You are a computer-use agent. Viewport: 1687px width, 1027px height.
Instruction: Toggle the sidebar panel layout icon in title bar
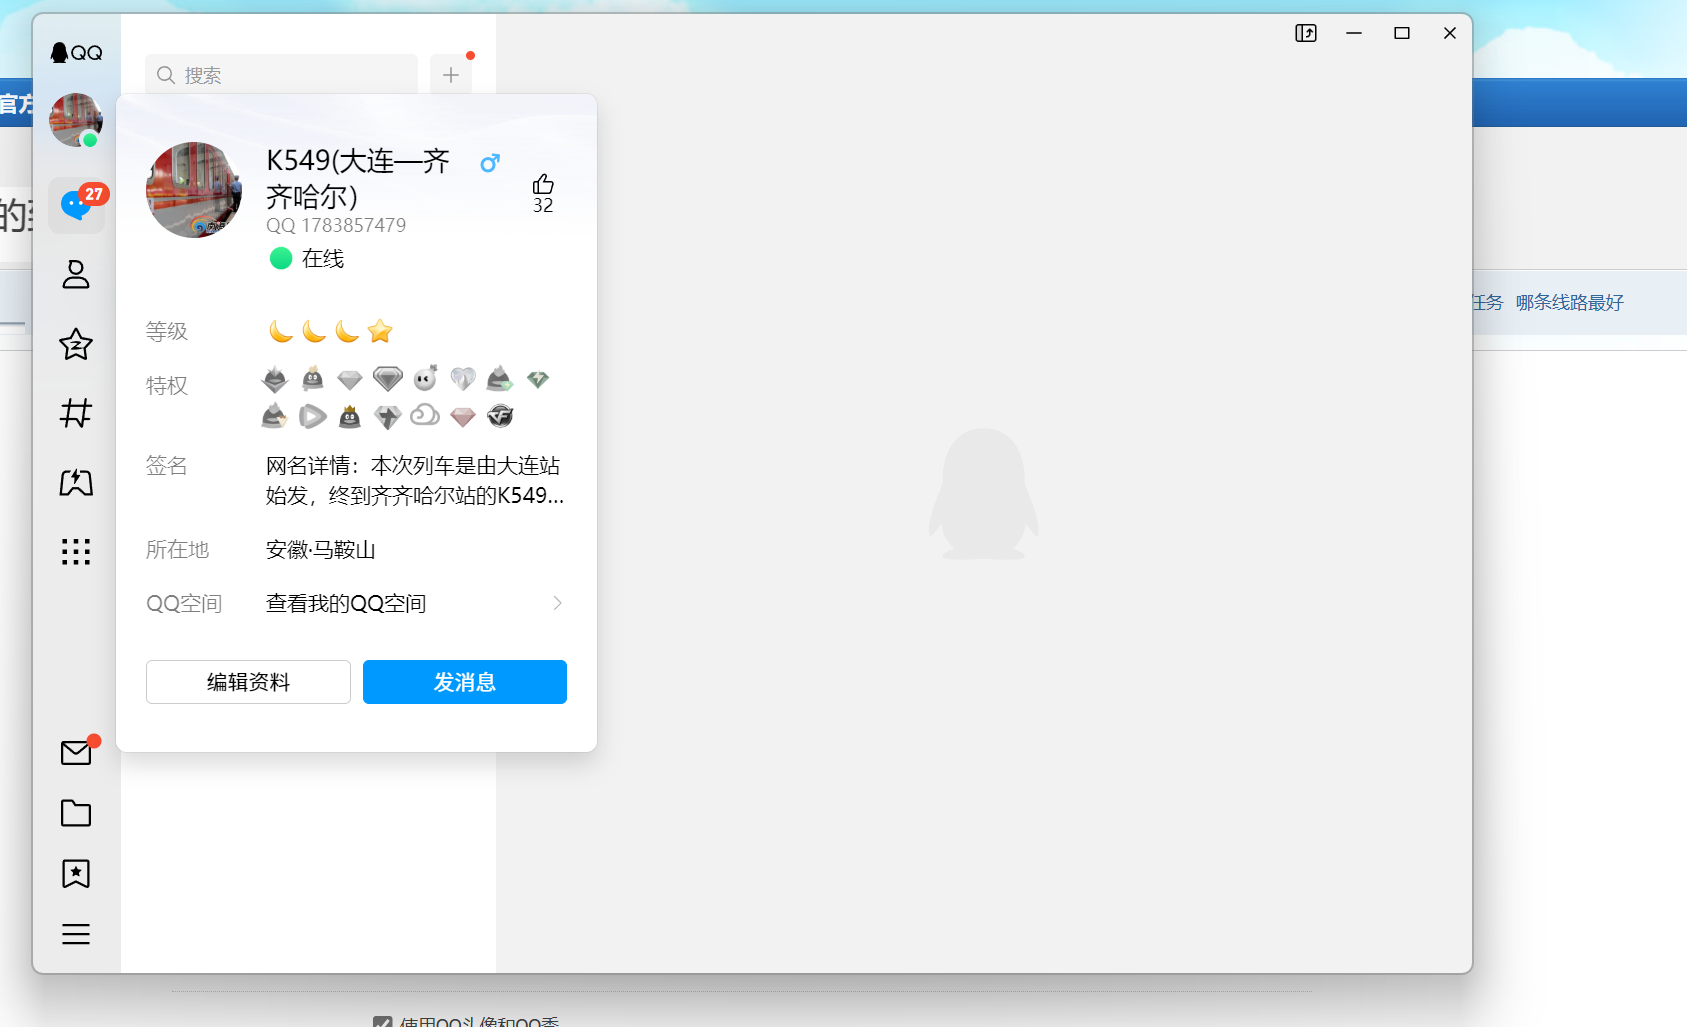1306,33
